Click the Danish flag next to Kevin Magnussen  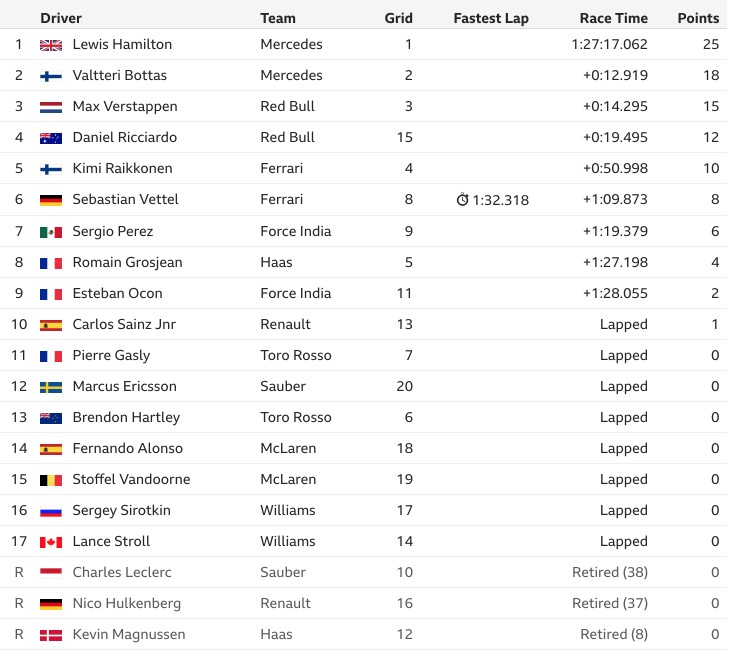click(51, 635)
